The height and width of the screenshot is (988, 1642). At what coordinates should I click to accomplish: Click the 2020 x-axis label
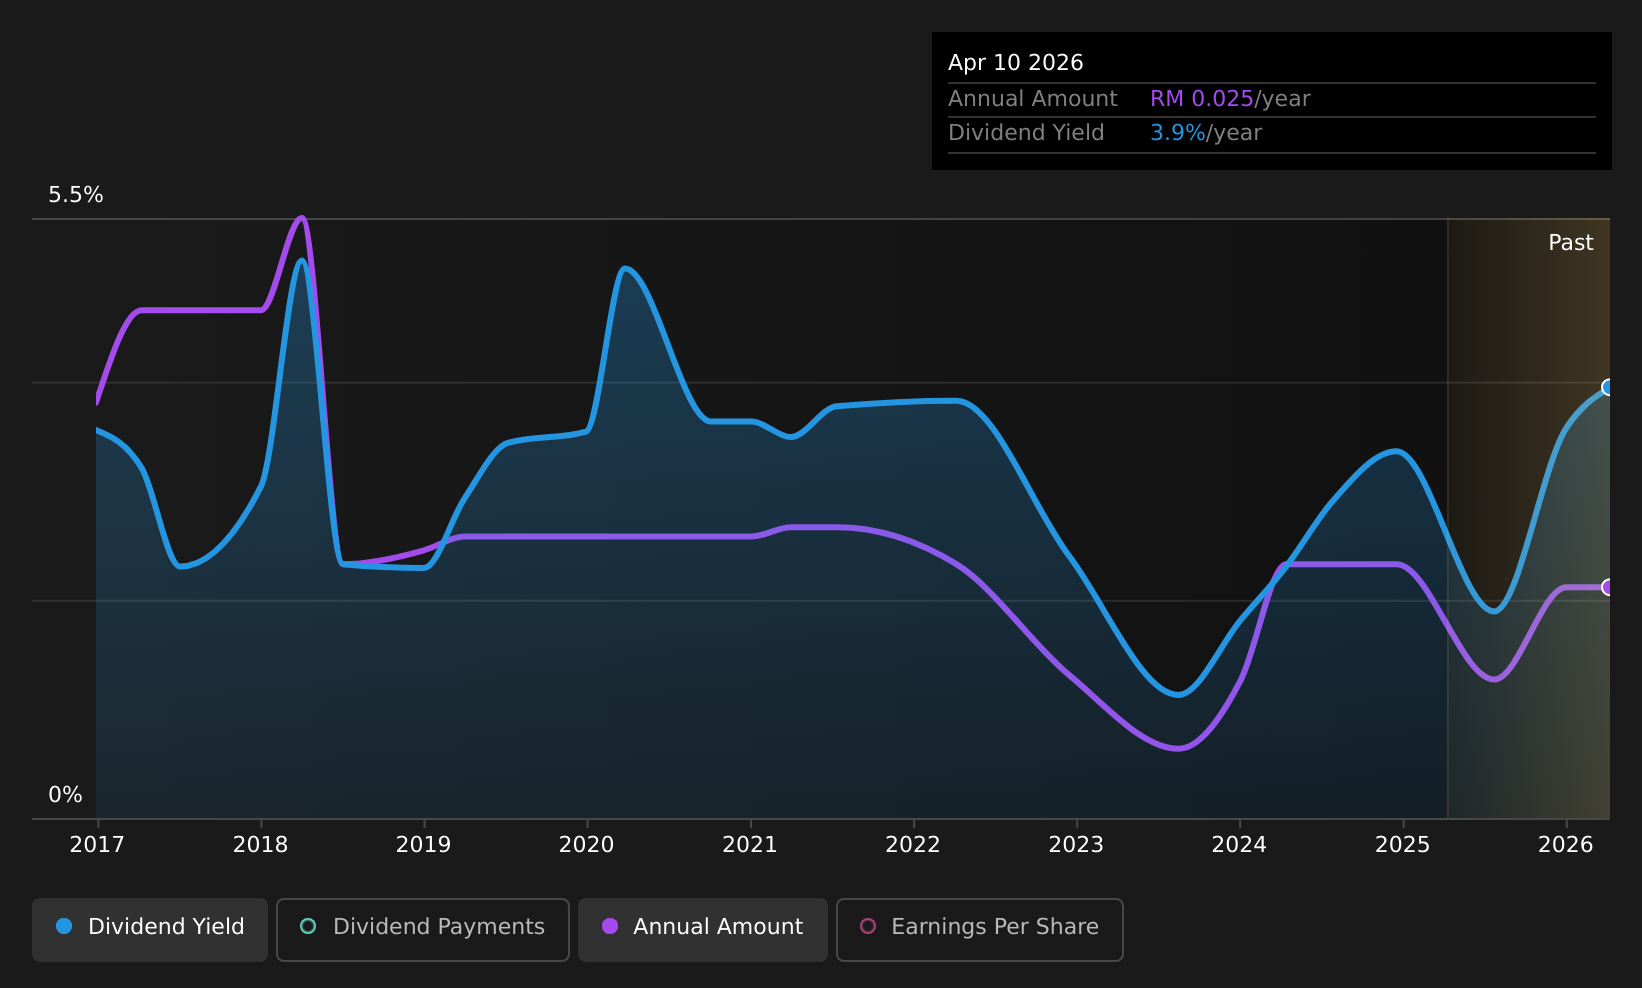click(x=586, y=845)
